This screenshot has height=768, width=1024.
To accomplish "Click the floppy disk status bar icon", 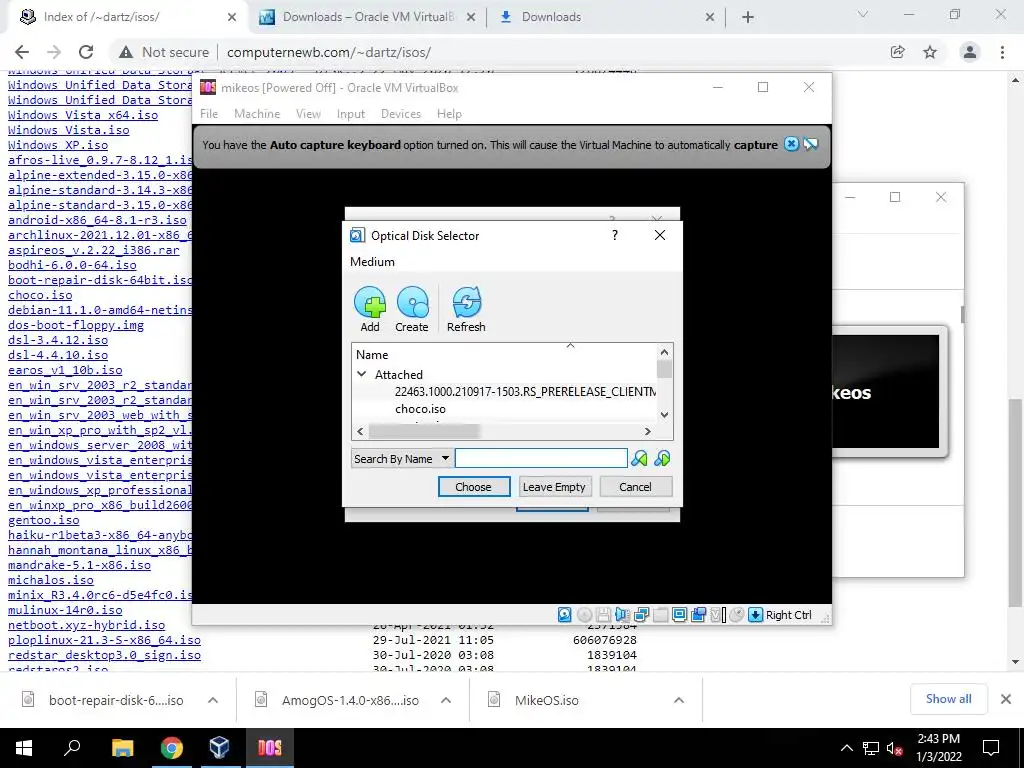I will pos(603,615).
